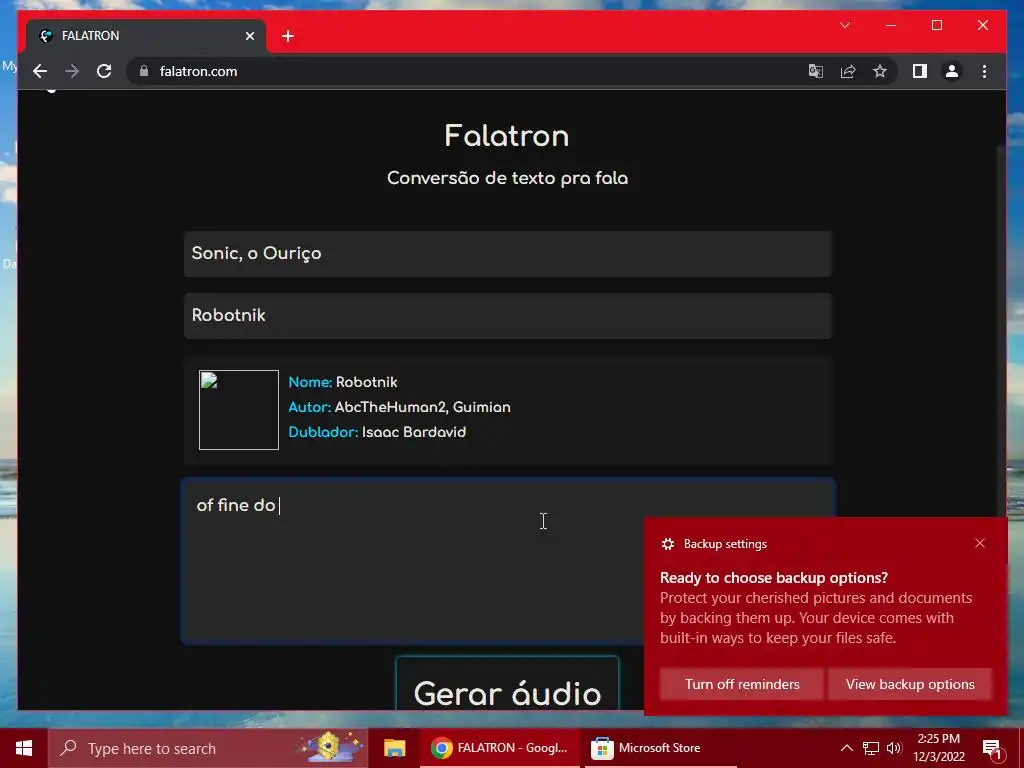Open the Windows Start menu
The image size is (1024, 768).
point(24,748)
